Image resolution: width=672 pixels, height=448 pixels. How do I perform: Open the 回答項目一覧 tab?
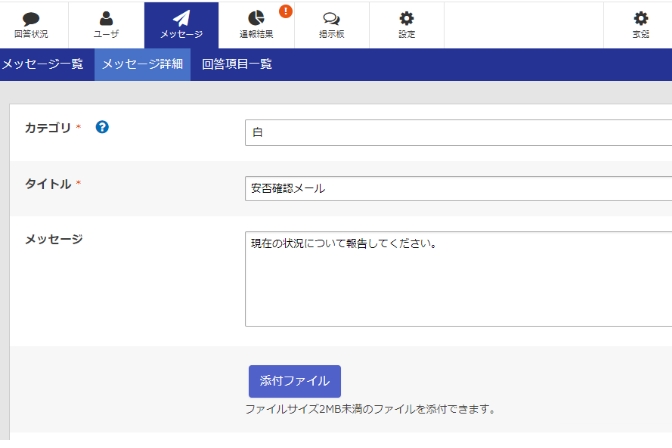236,64
